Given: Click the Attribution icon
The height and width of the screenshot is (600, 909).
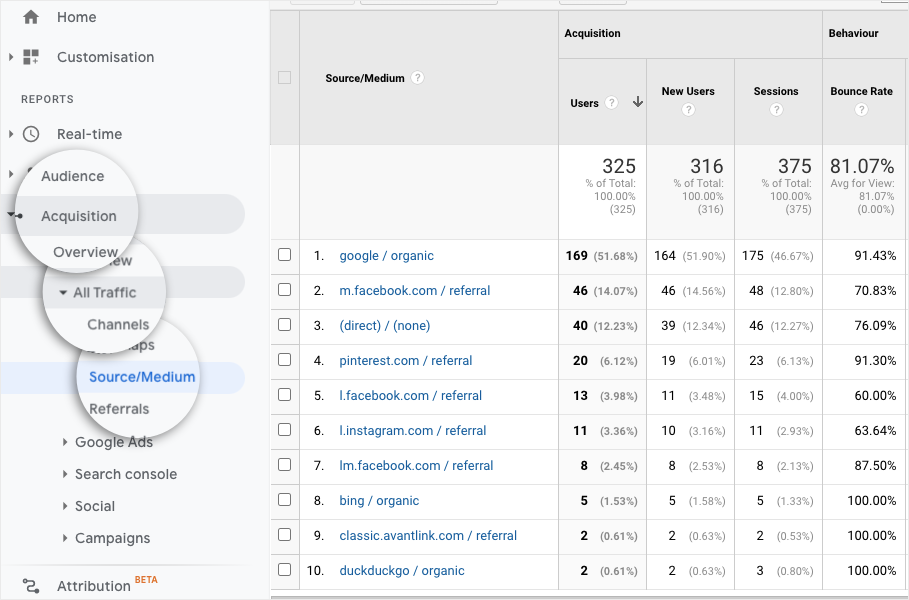Looking at the screenshot, I should click(31, 586).
